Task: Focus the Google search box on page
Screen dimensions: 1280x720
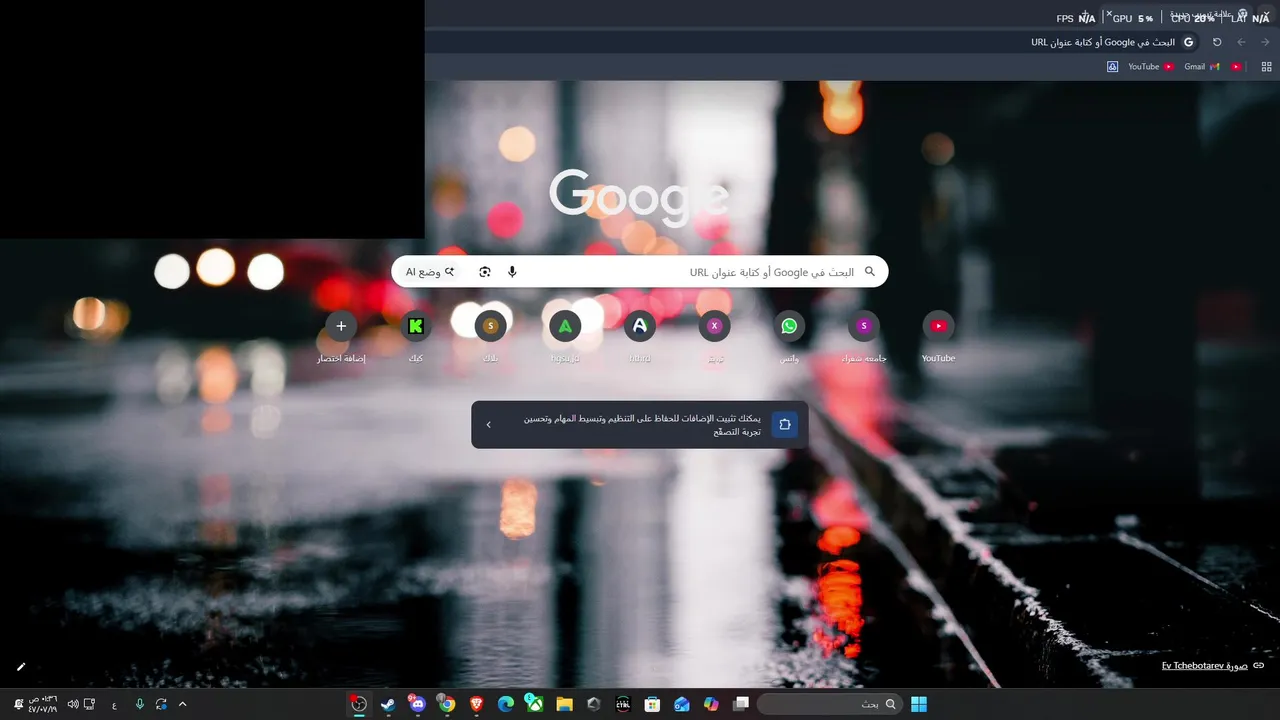Action: pos(640,272)
